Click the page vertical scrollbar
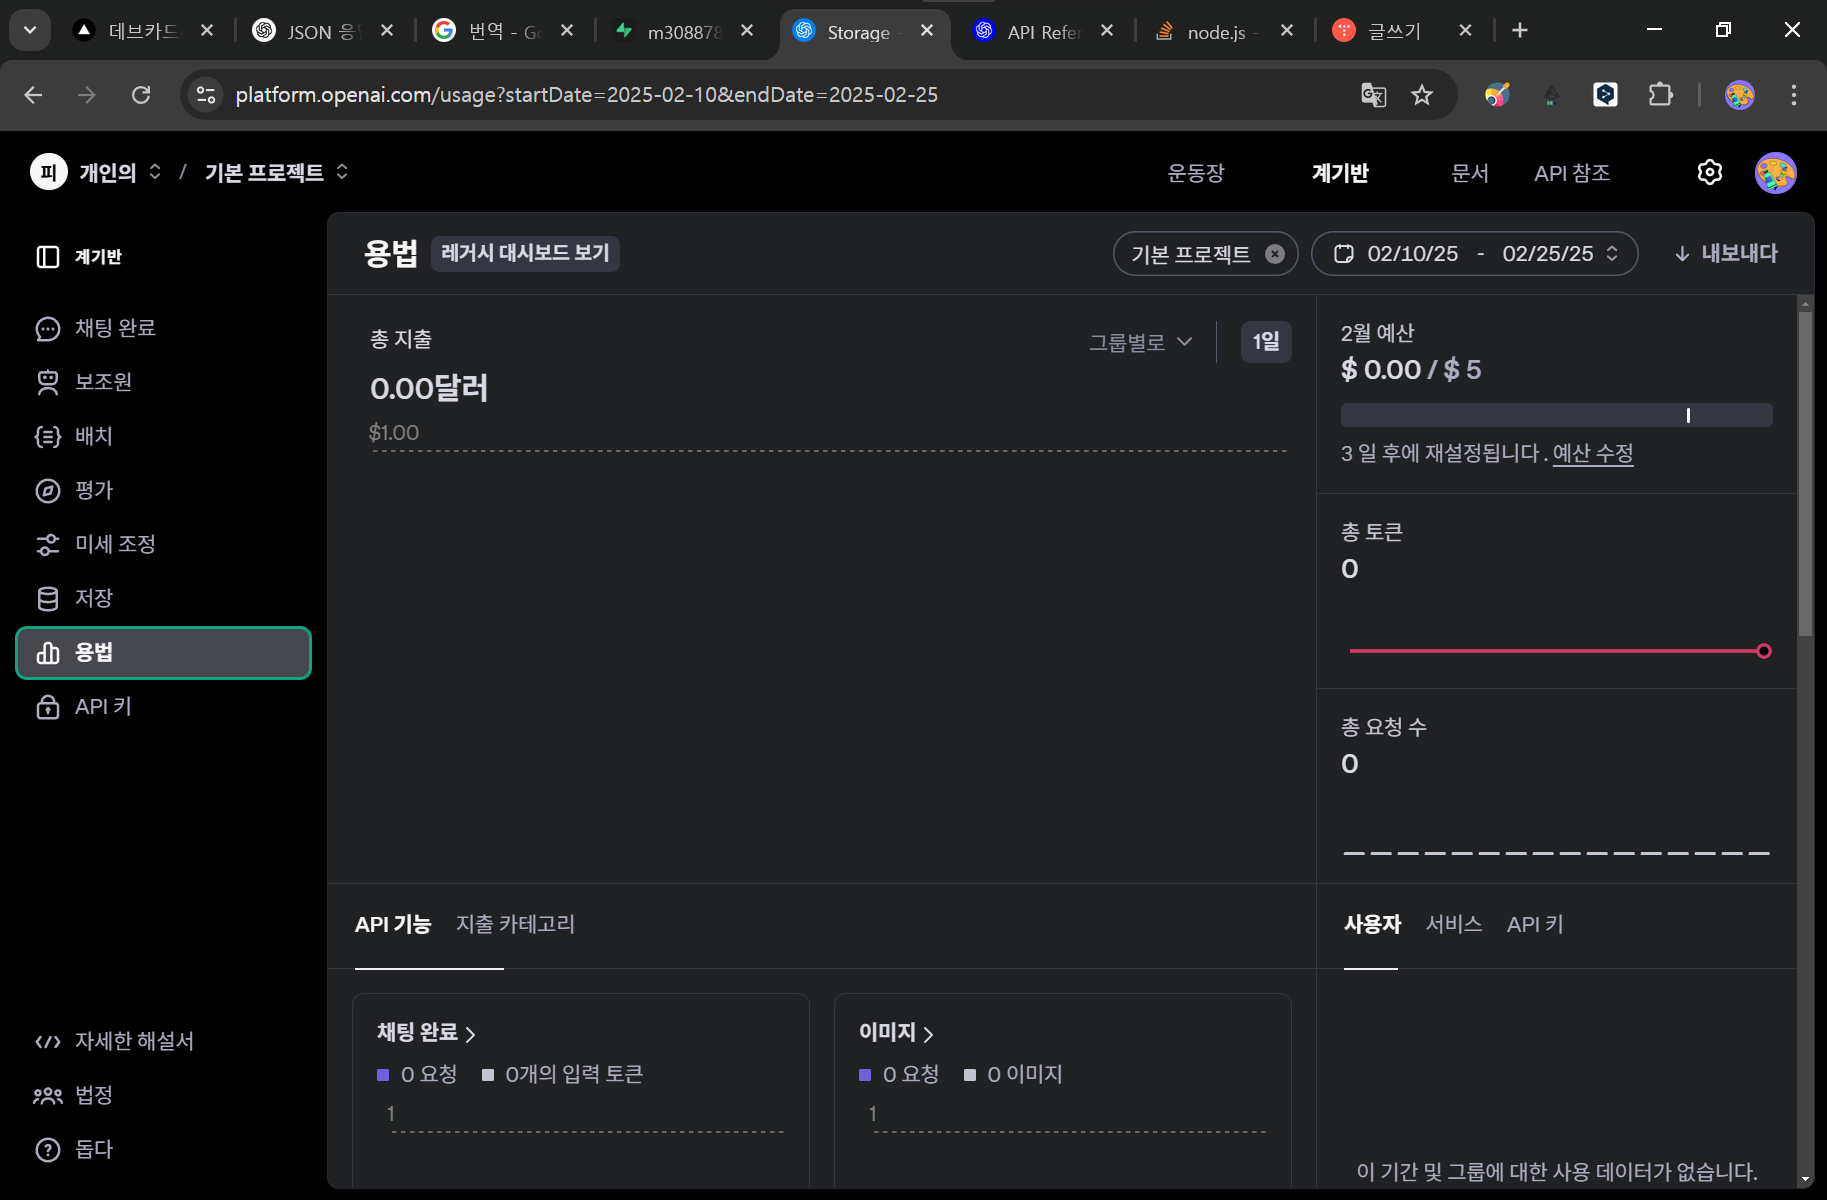1827x1200 pixels. pyautogui.click(x=1805, y=474)
